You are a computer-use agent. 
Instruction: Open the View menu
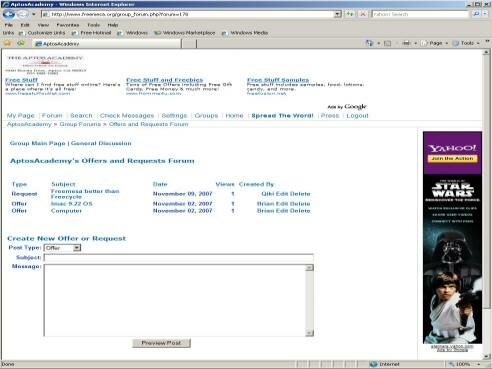coord(43,25)
